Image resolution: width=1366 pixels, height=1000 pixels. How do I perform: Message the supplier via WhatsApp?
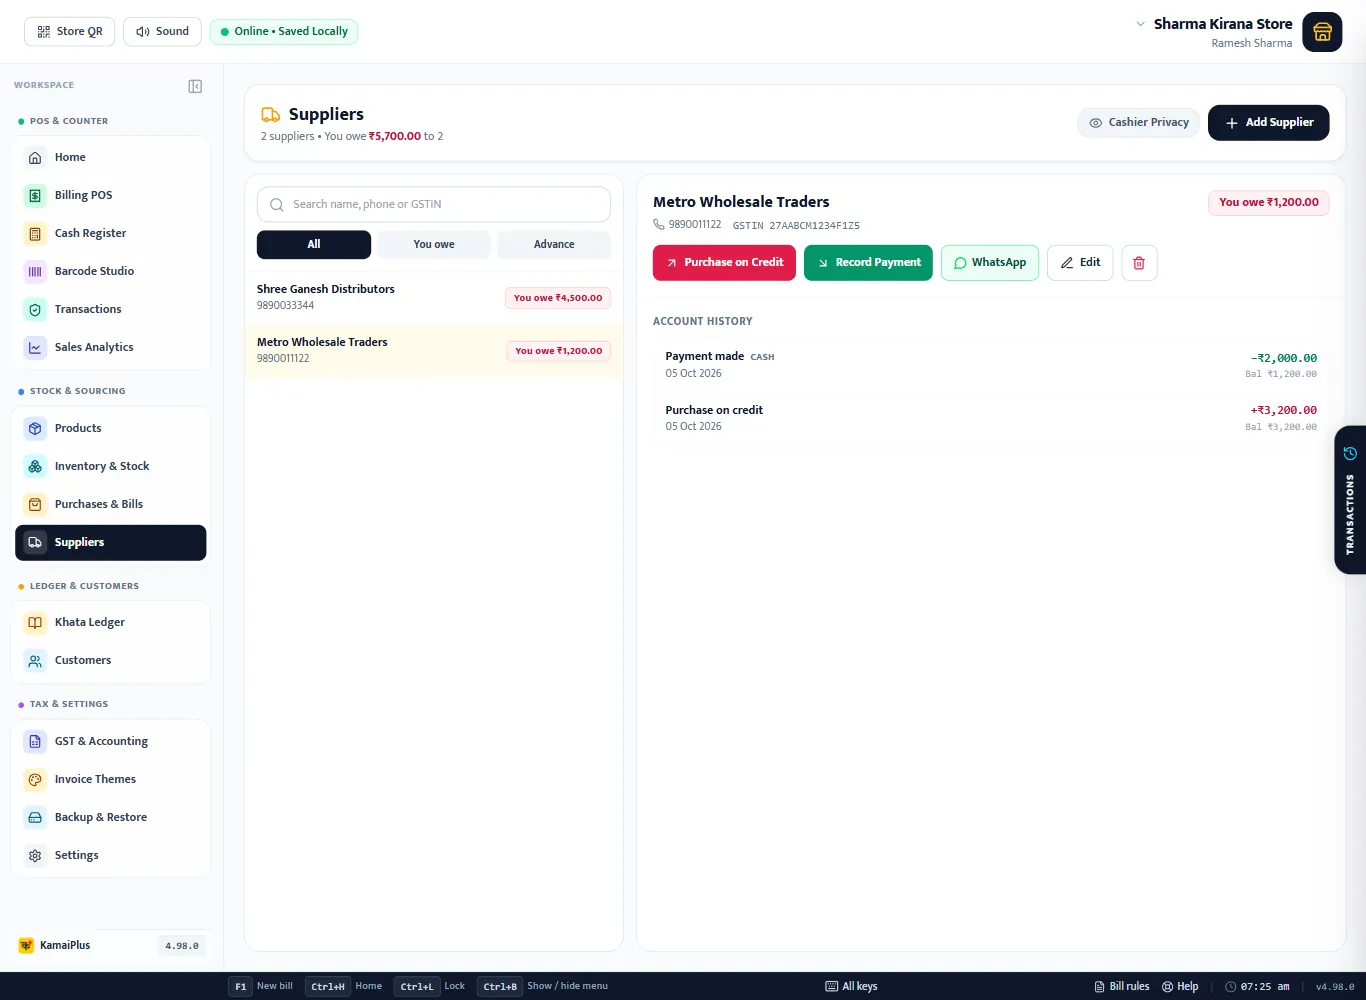tap(990, 263)
